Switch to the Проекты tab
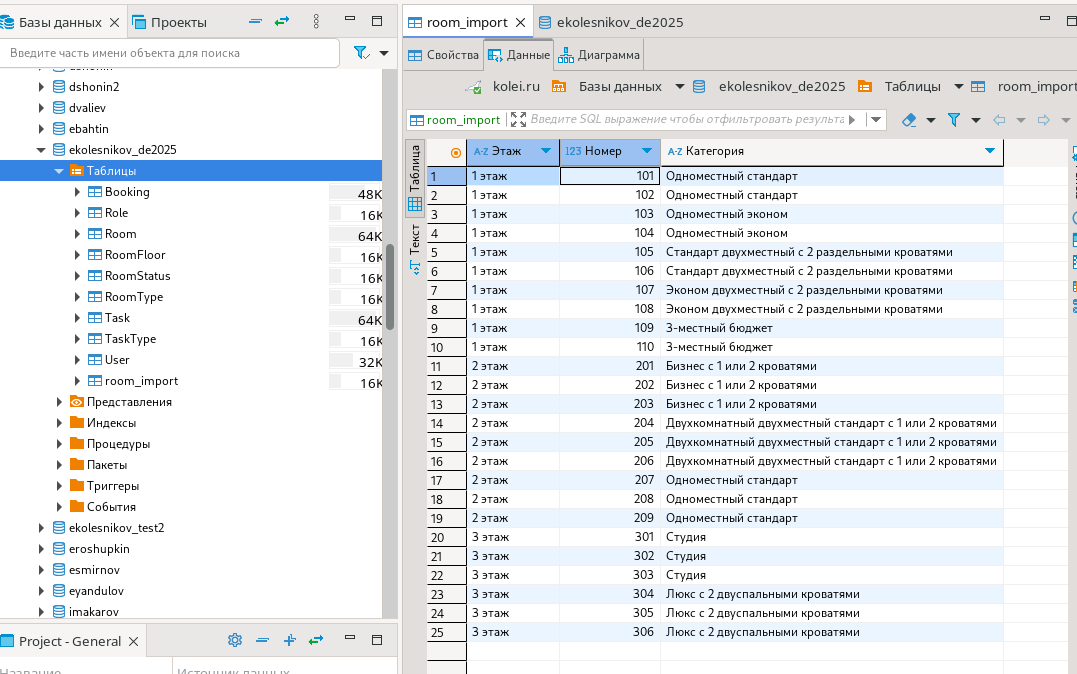Screen dimensions: 1077x674 coord(168,22)
